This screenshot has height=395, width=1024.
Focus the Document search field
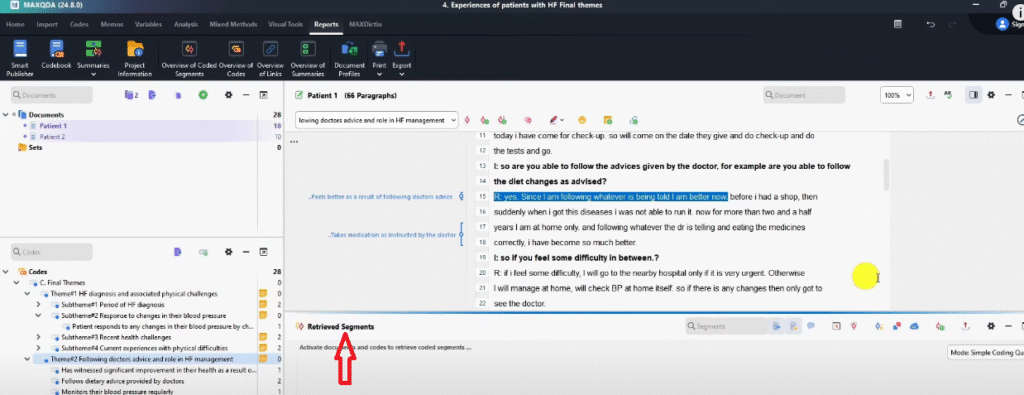pyautogui.click(x=804, y=95)
